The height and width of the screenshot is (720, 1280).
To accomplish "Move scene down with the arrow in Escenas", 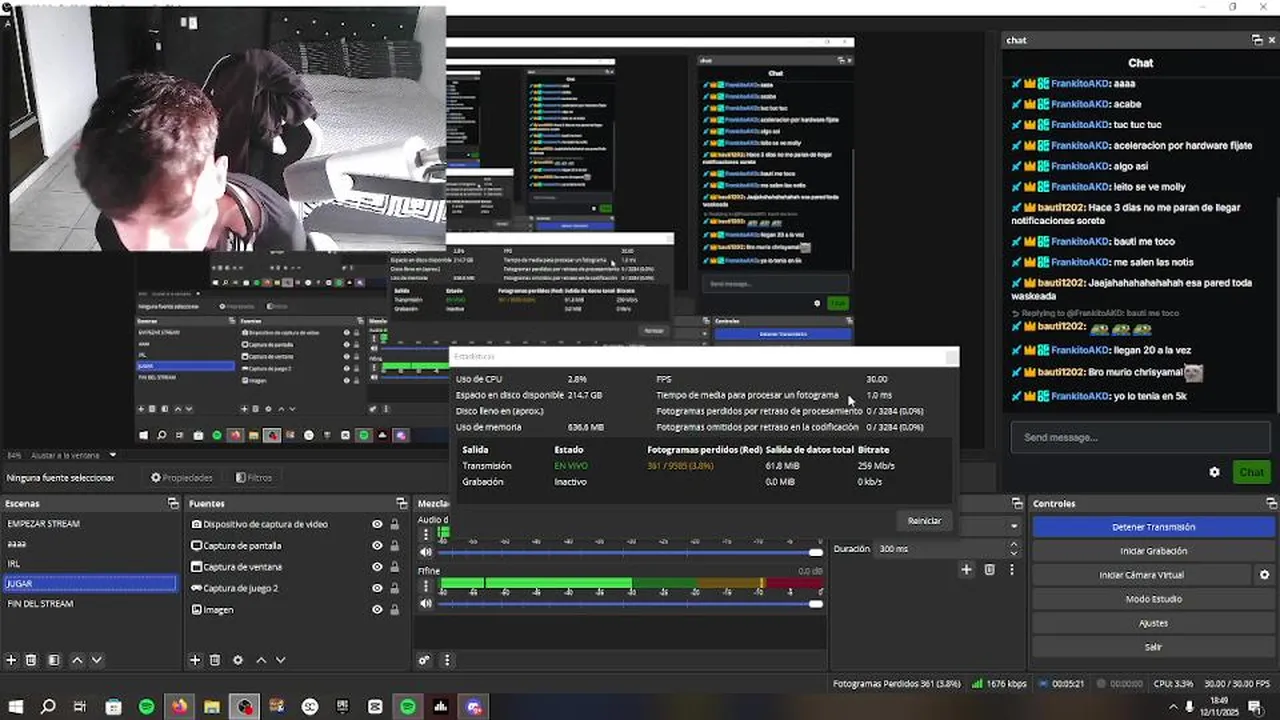I will 97,660.
